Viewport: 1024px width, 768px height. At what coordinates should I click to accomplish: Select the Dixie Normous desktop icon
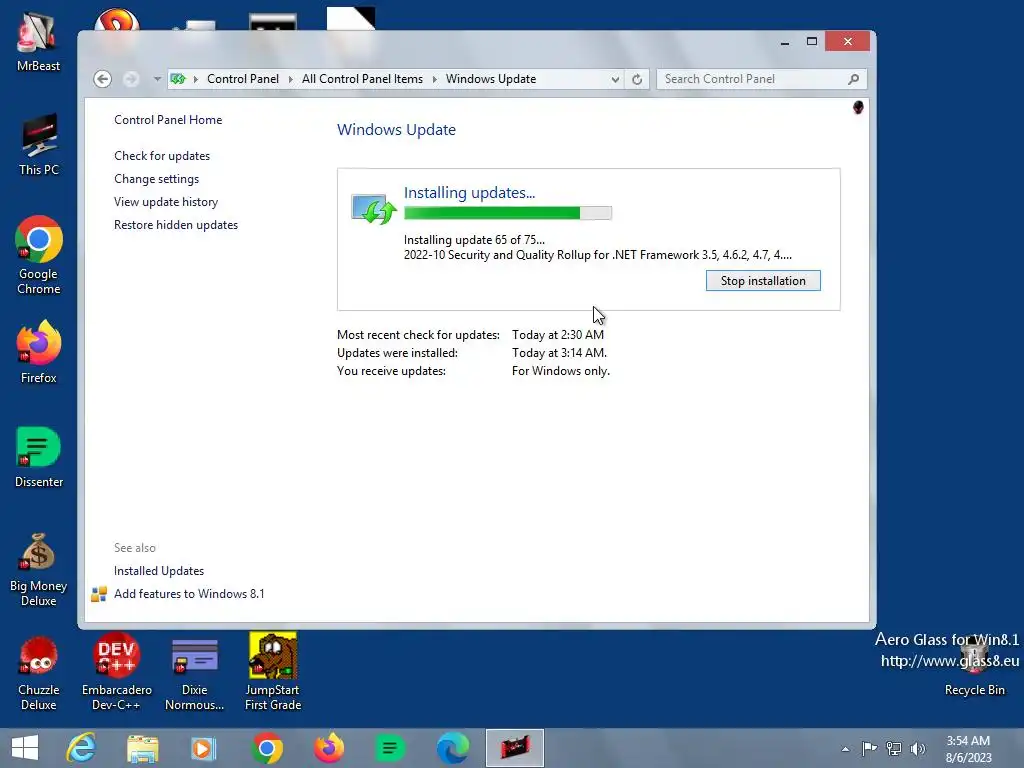pyautogui.click(x=195, y=673)
